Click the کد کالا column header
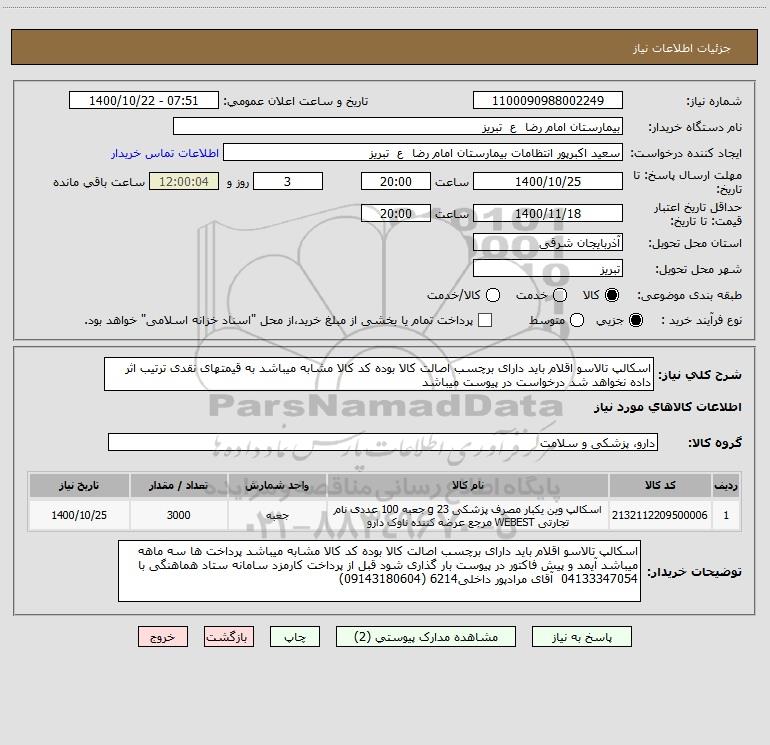770x745 pixels. [660, 485]
